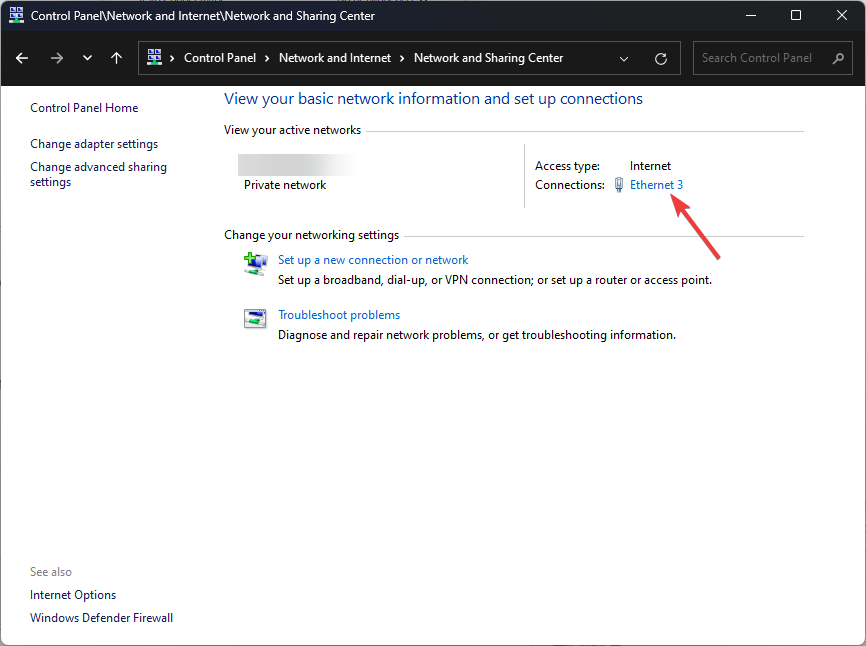Focus the Search Control Panel field
This screenshot has width=866, height=646.
[760, 58]
